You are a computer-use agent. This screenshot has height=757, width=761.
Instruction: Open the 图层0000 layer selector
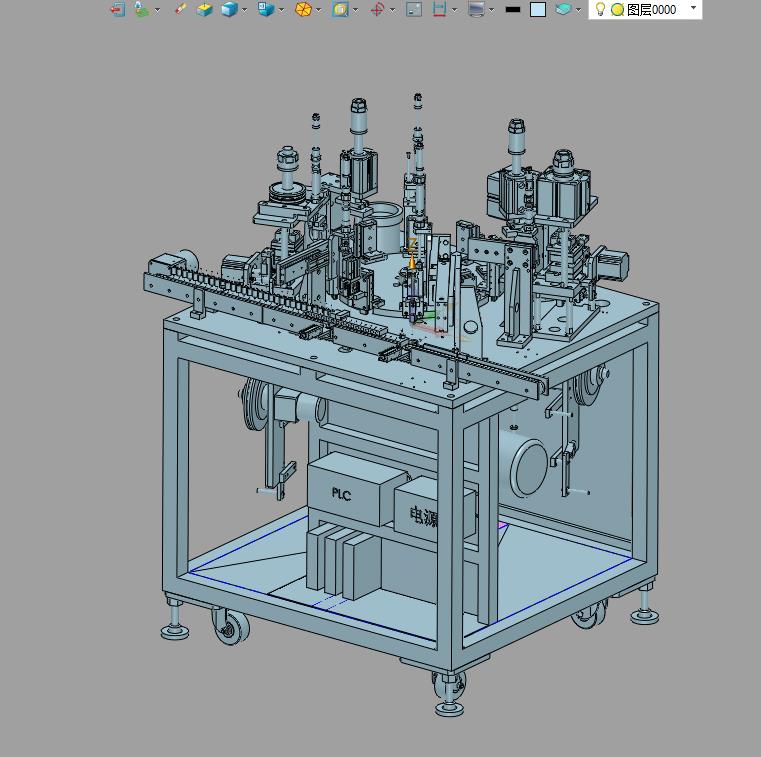coord(645,10)
